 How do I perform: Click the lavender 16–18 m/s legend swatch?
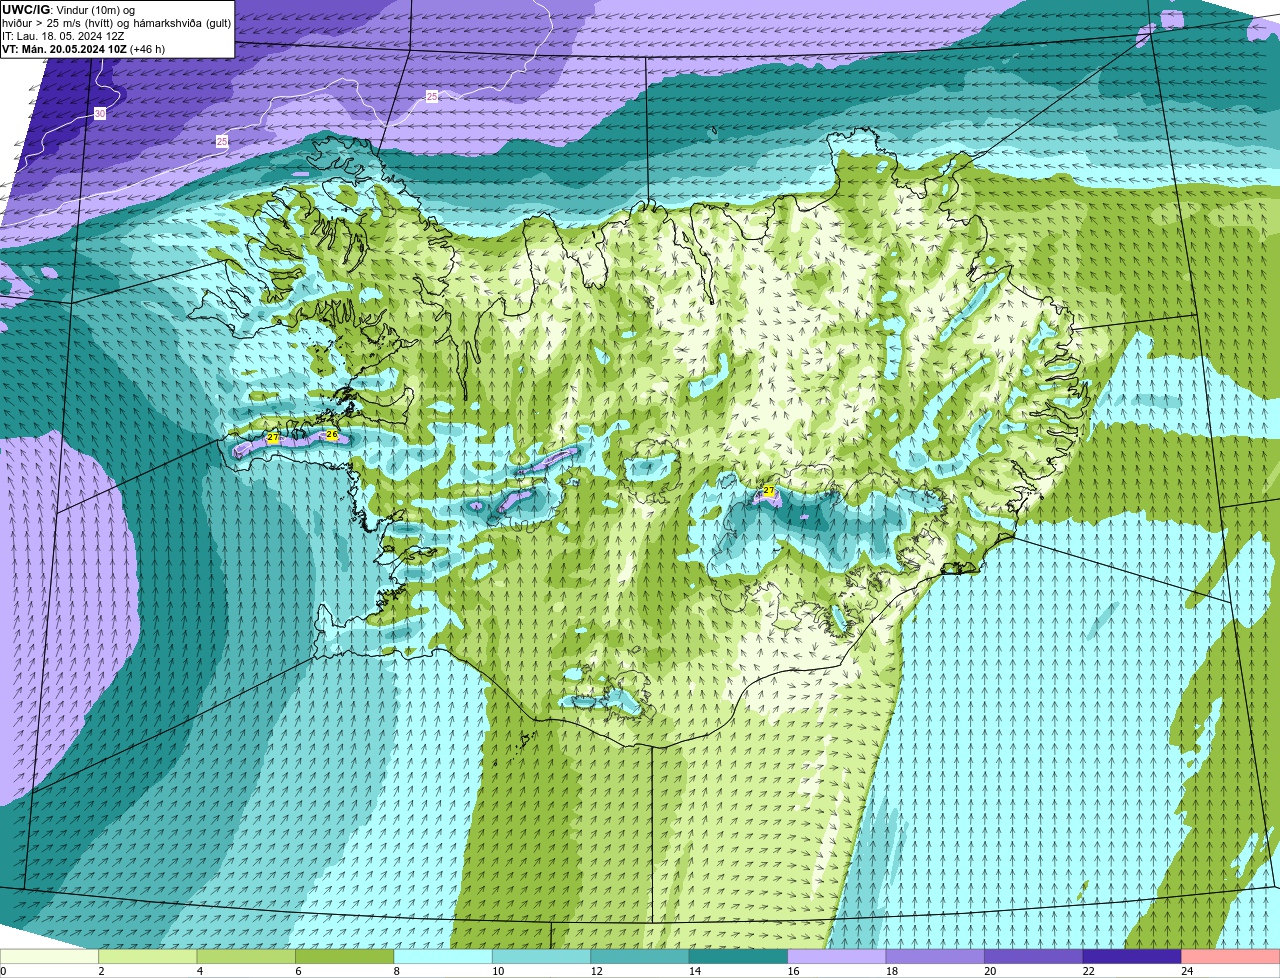pyautogui.click(x=837, y=956)
